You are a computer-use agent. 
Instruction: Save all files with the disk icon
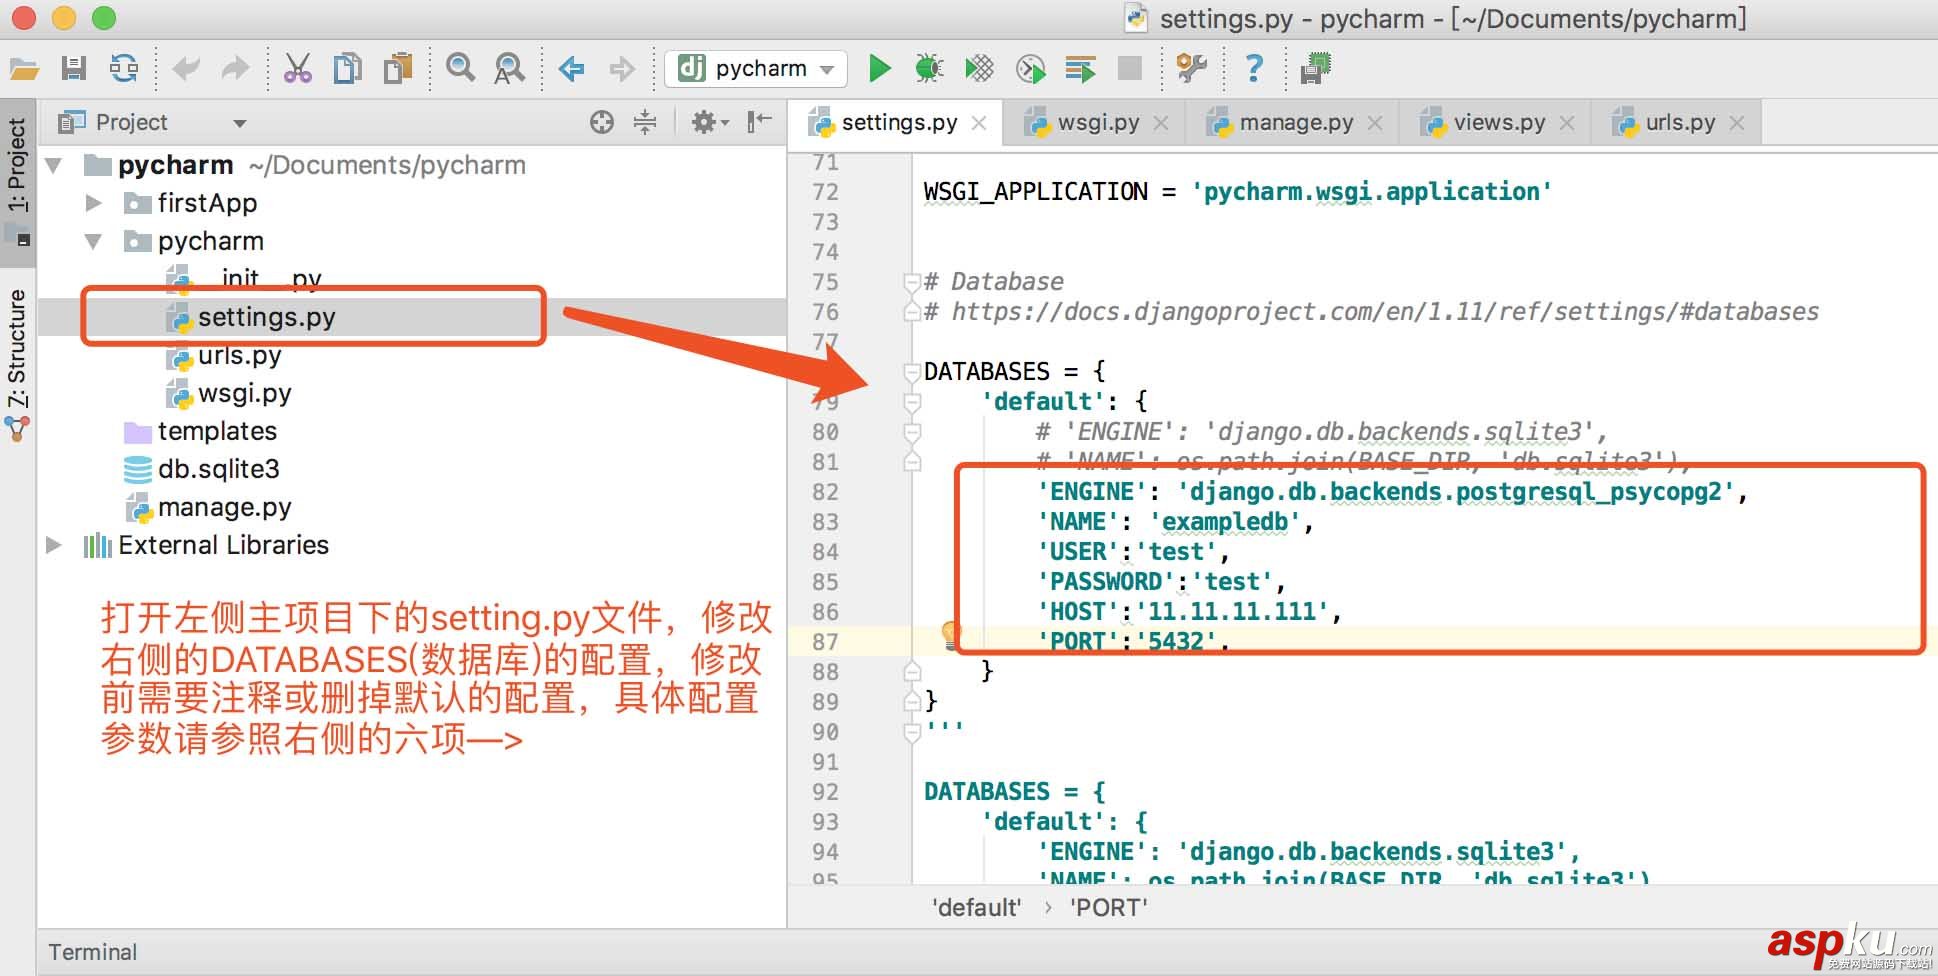tap(72, 68)
